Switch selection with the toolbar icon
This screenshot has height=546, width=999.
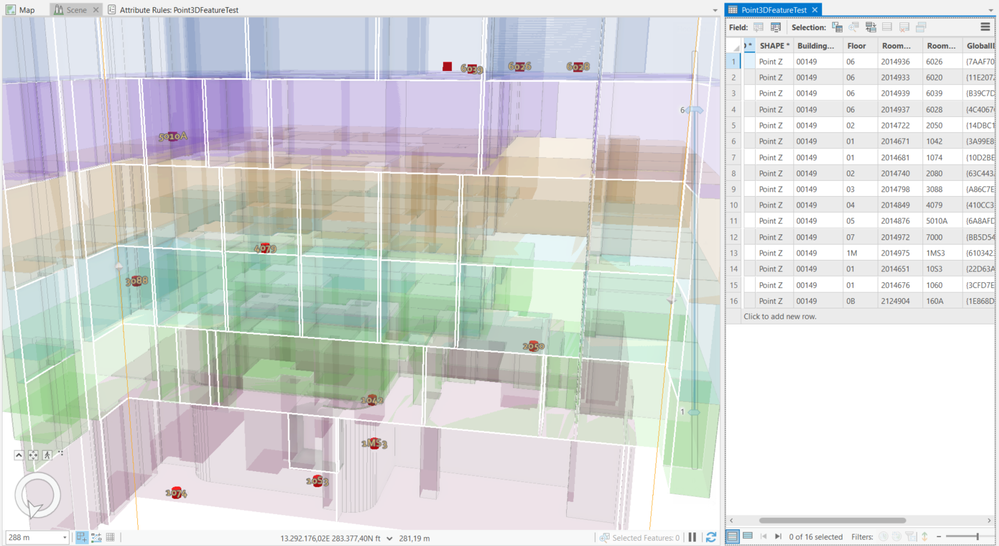[870, 27]
